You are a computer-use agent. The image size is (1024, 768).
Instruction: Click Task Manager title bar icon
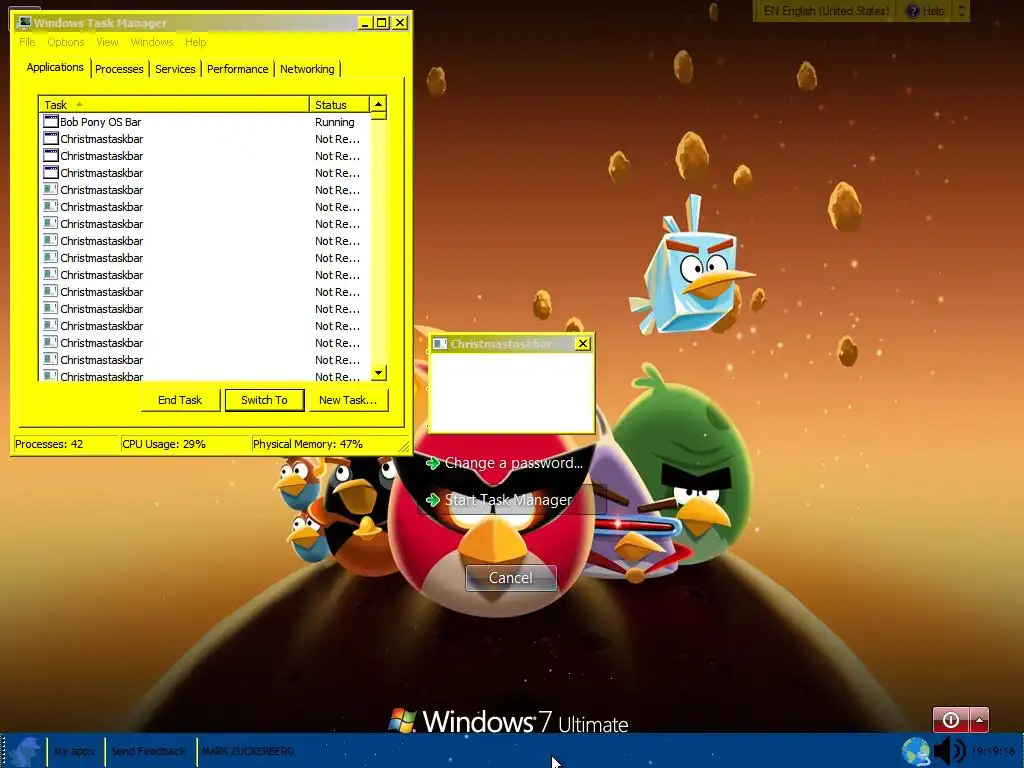click(24, 22)
